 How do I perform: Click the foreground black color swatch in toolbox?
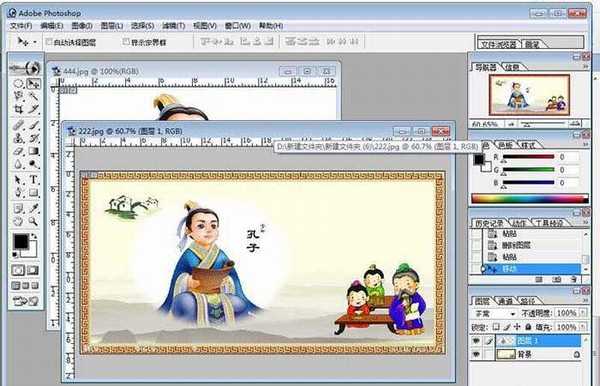[x=21, y=241]
